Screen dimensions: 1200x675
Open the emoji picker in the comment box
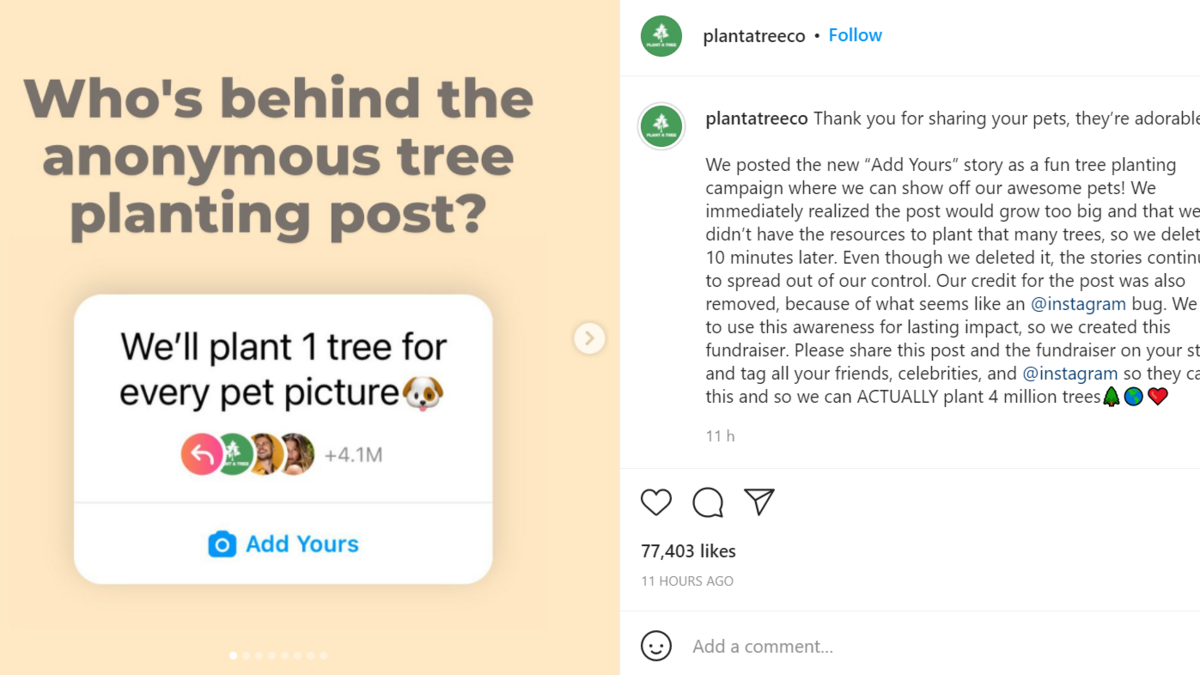tap(656, 646)
